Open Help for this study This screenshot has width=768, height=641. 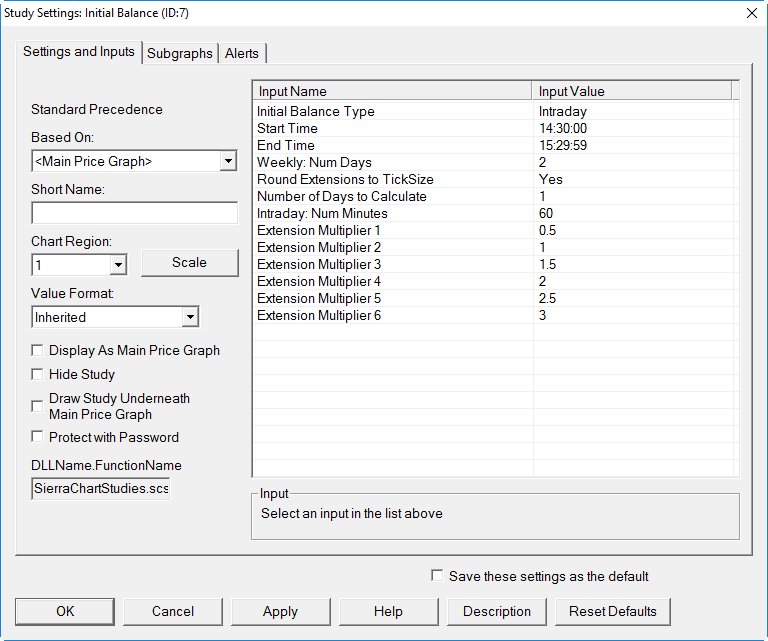[388, 612]
